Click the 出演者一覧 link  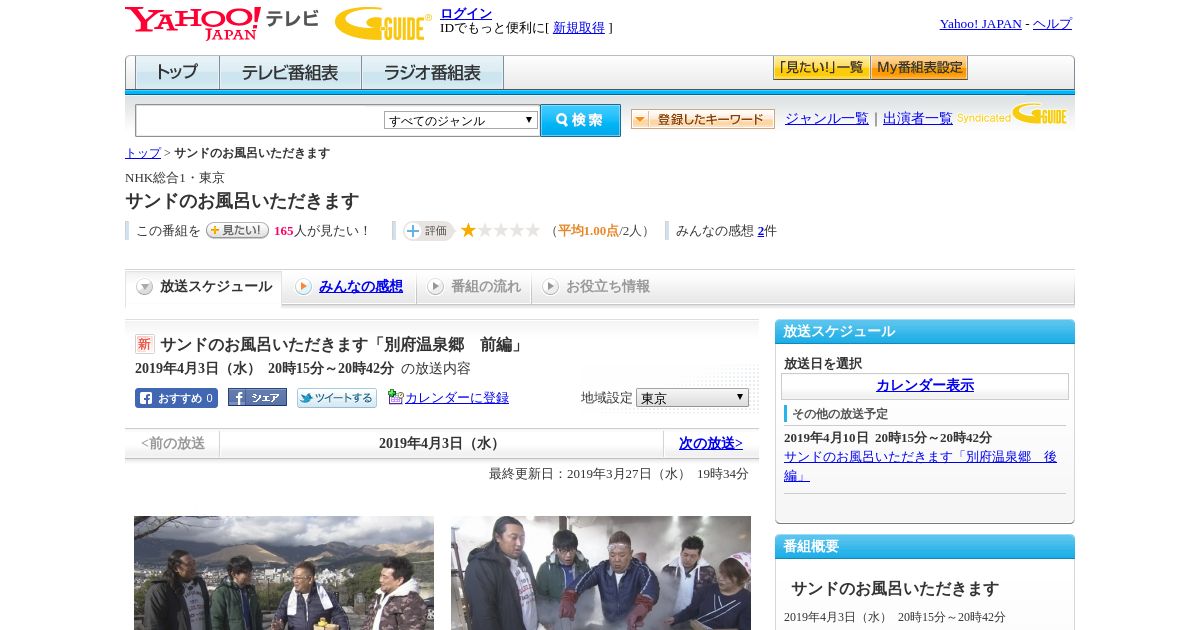918,119
